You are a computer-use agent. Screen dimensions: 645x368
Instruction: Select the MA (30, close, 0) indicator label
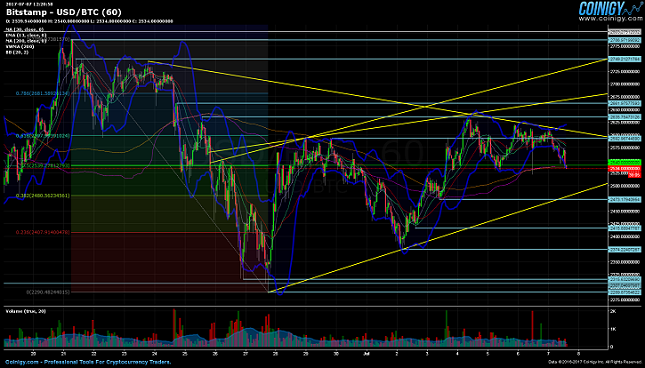coord(24,30)
